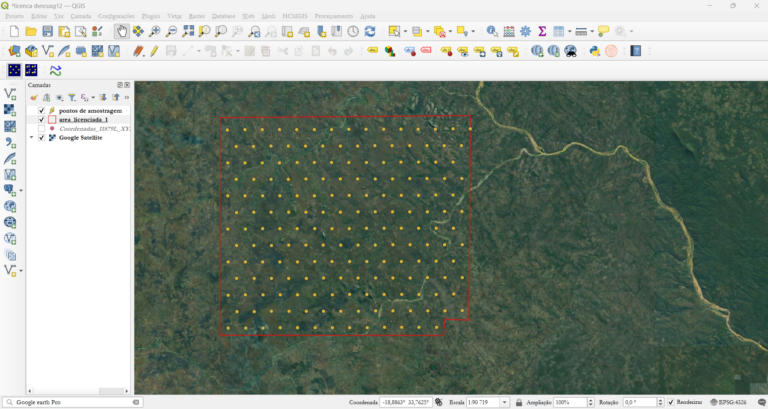The height and width of the screenshot is (409, 768).
Task: Select the area_licenciada_1 layer name
Action: pyautogui.click(x=83, y=120)
